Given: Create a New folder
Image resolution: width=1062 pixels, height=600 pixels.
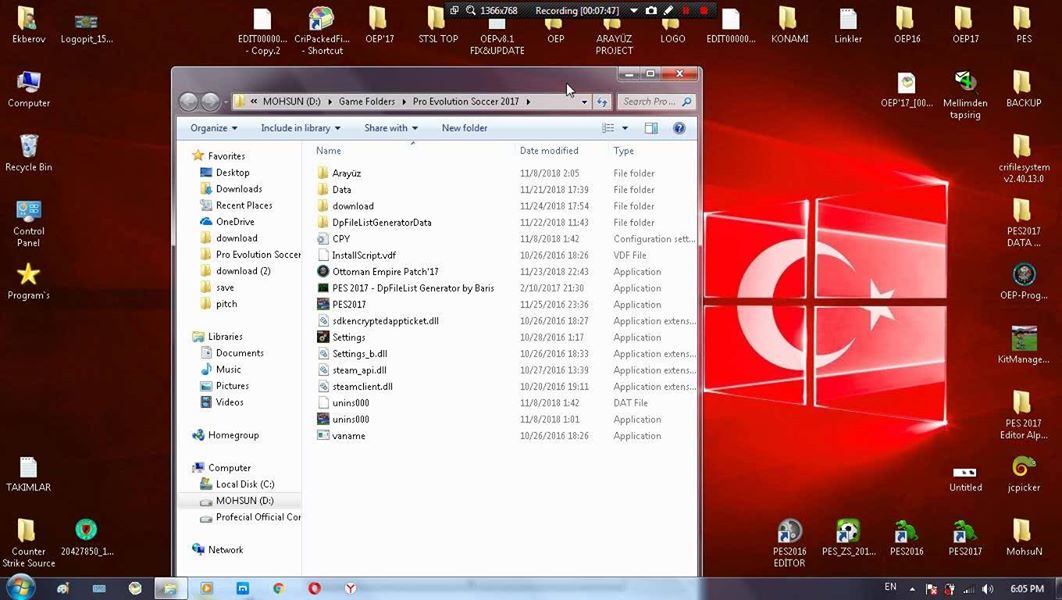Looking at the screenshot, I should 465,128.
